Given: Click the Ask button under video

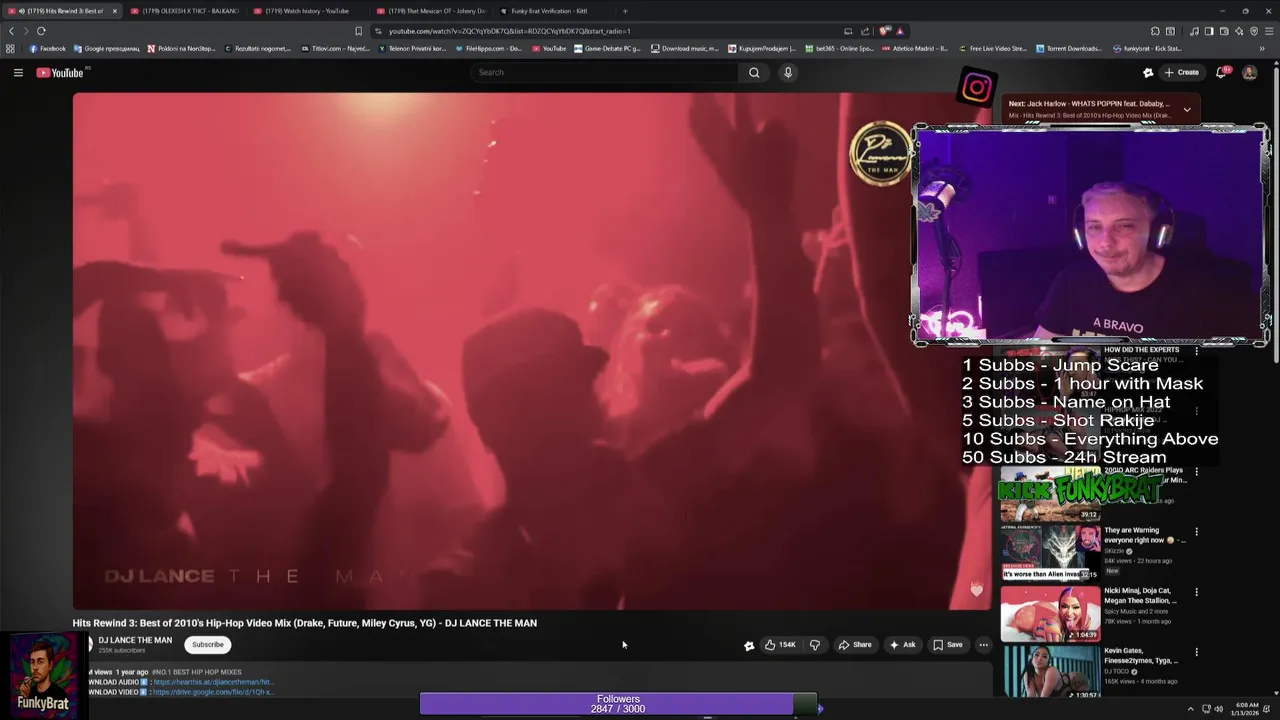Looking at the screenshot, I should coord(902,645).
